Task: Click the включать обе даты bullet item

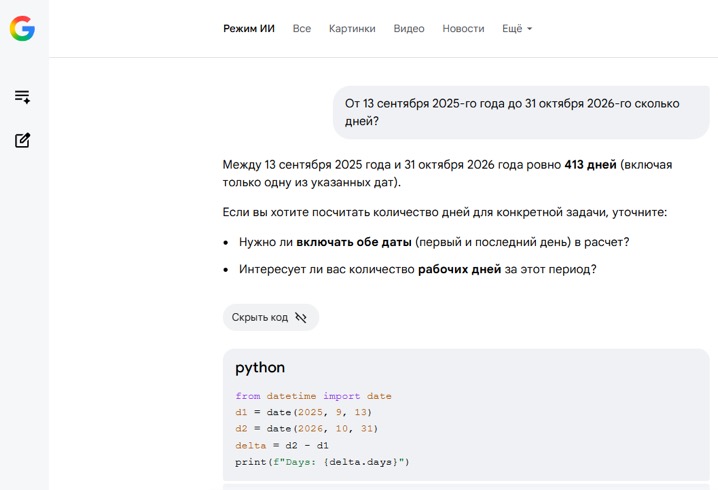Action: [434, 242]
